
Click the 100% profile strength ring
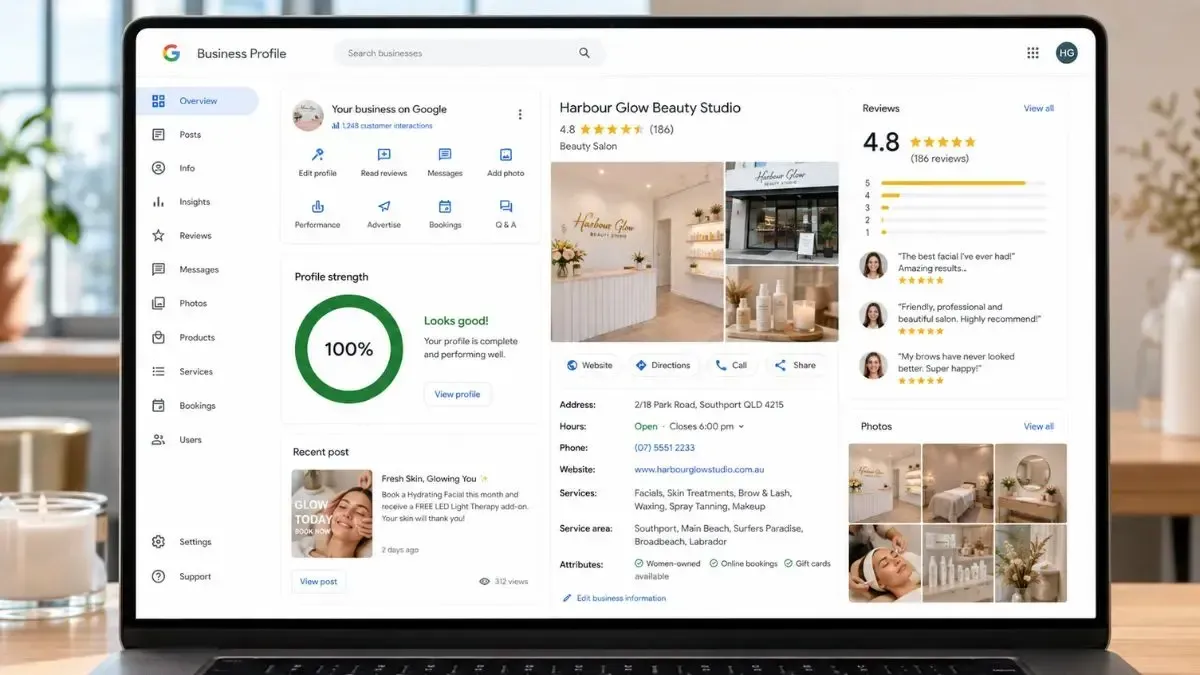pyautogui.click(x=348, y=349)
